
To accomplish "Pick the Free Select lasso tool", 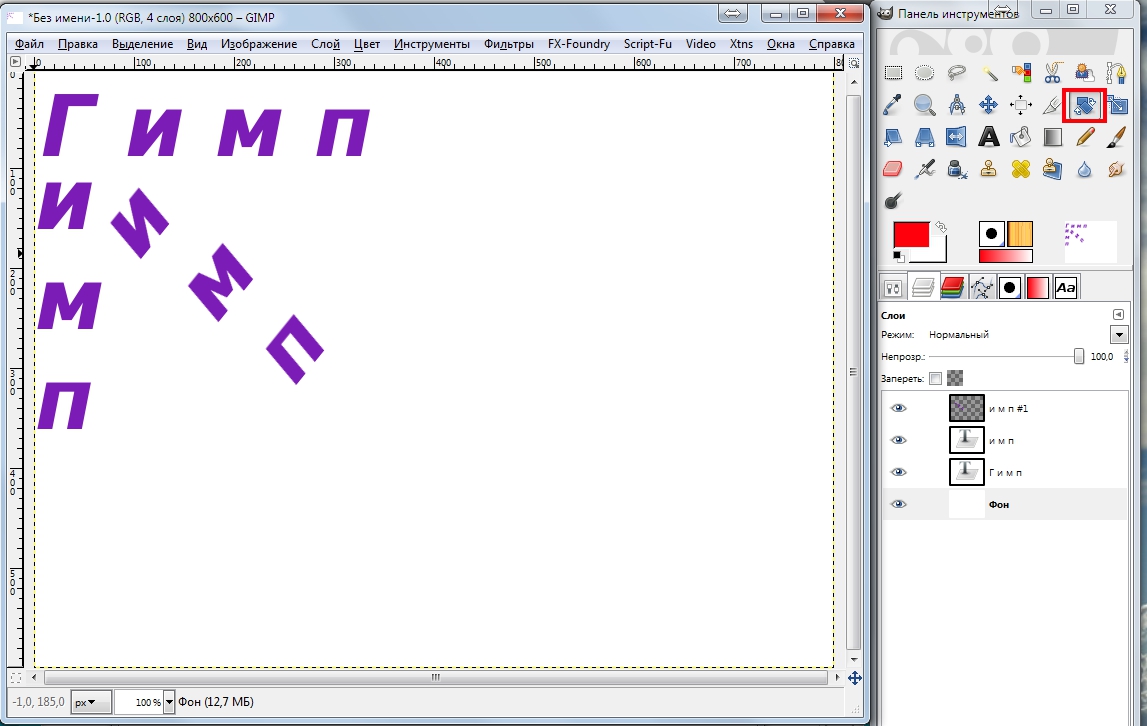I will point(957,72).
